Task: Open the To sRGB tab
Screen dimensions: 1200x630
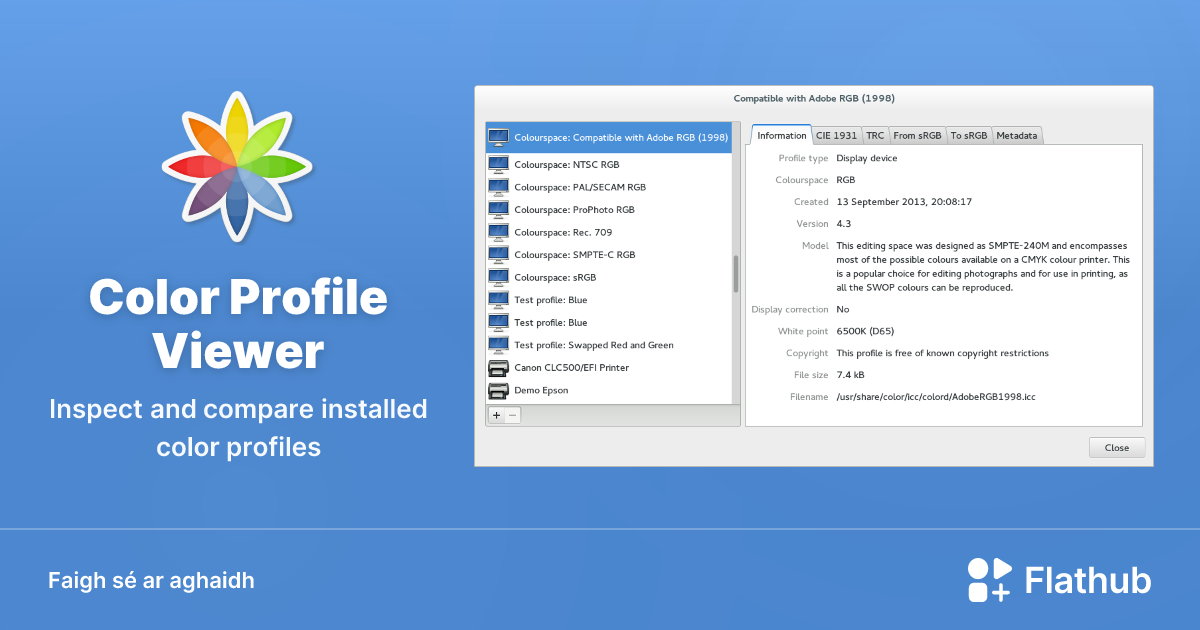Action: coord(968,135)
